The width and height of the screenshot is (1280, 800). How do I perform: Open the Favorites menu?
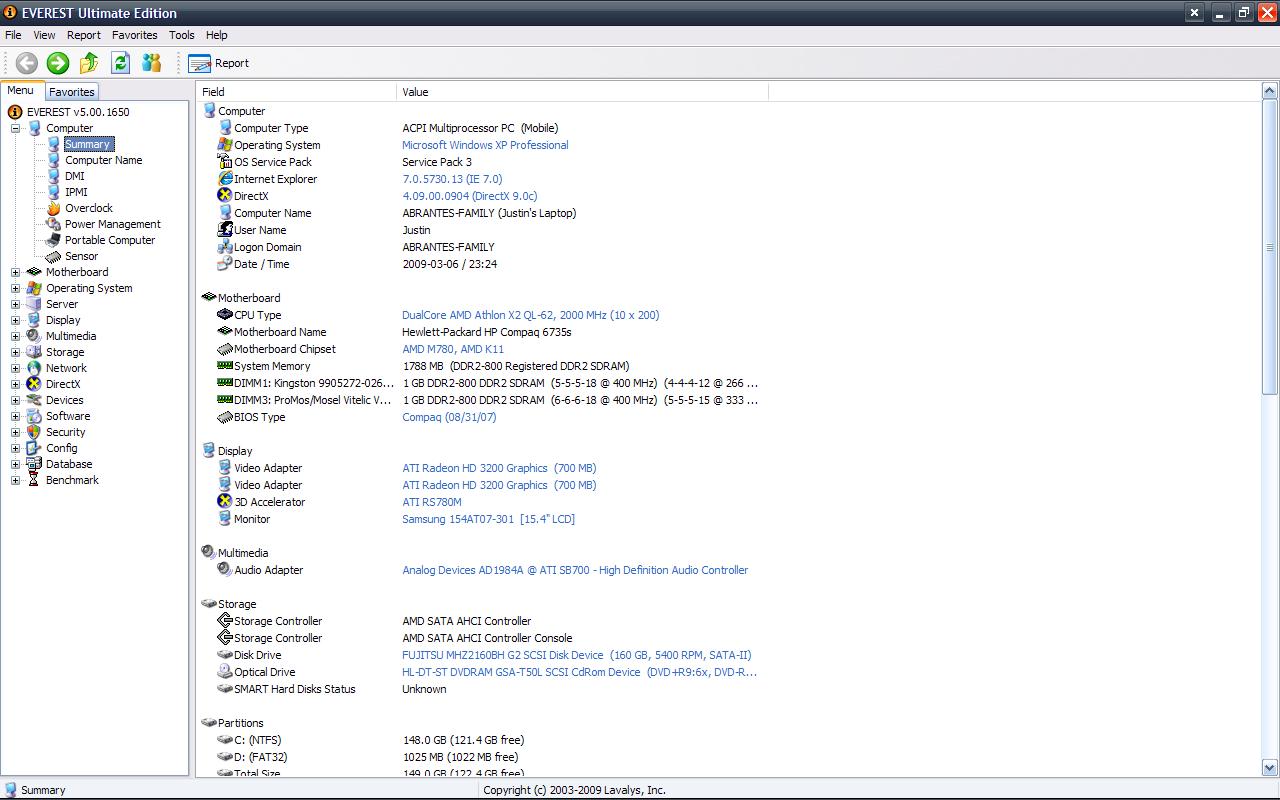134,35
